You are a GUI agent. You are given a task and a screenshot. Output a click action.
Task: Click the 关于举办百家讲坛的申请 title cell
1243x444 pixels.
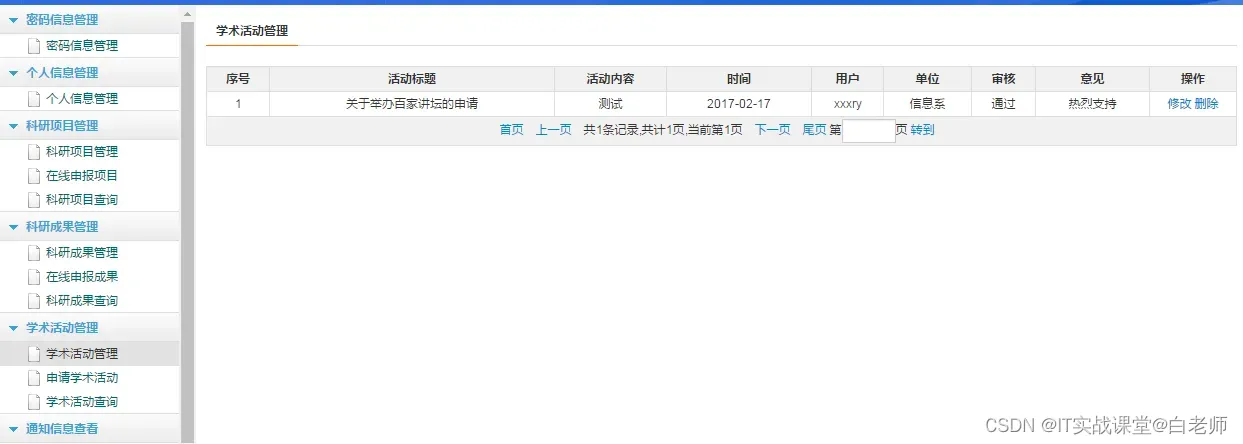(x=412, y=104)
